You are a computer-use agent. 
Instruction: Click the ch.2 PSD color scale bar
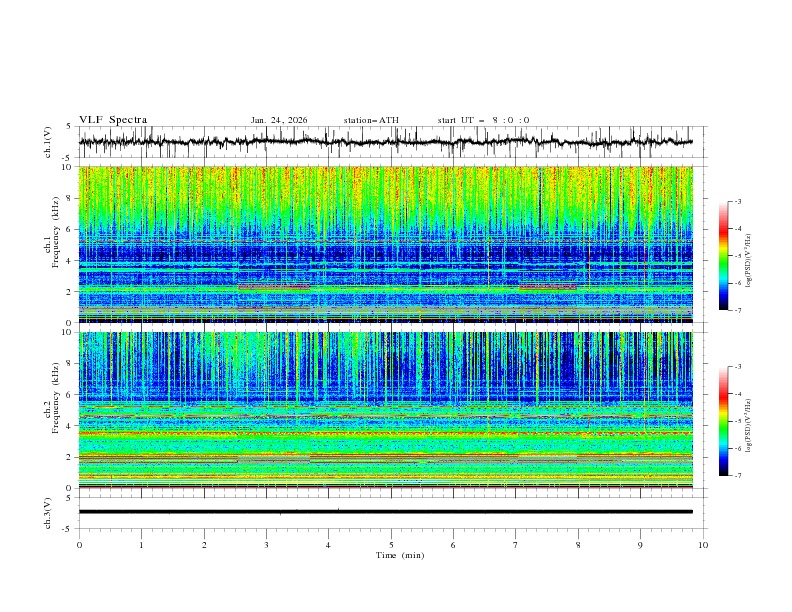click(x=724, y=421)
